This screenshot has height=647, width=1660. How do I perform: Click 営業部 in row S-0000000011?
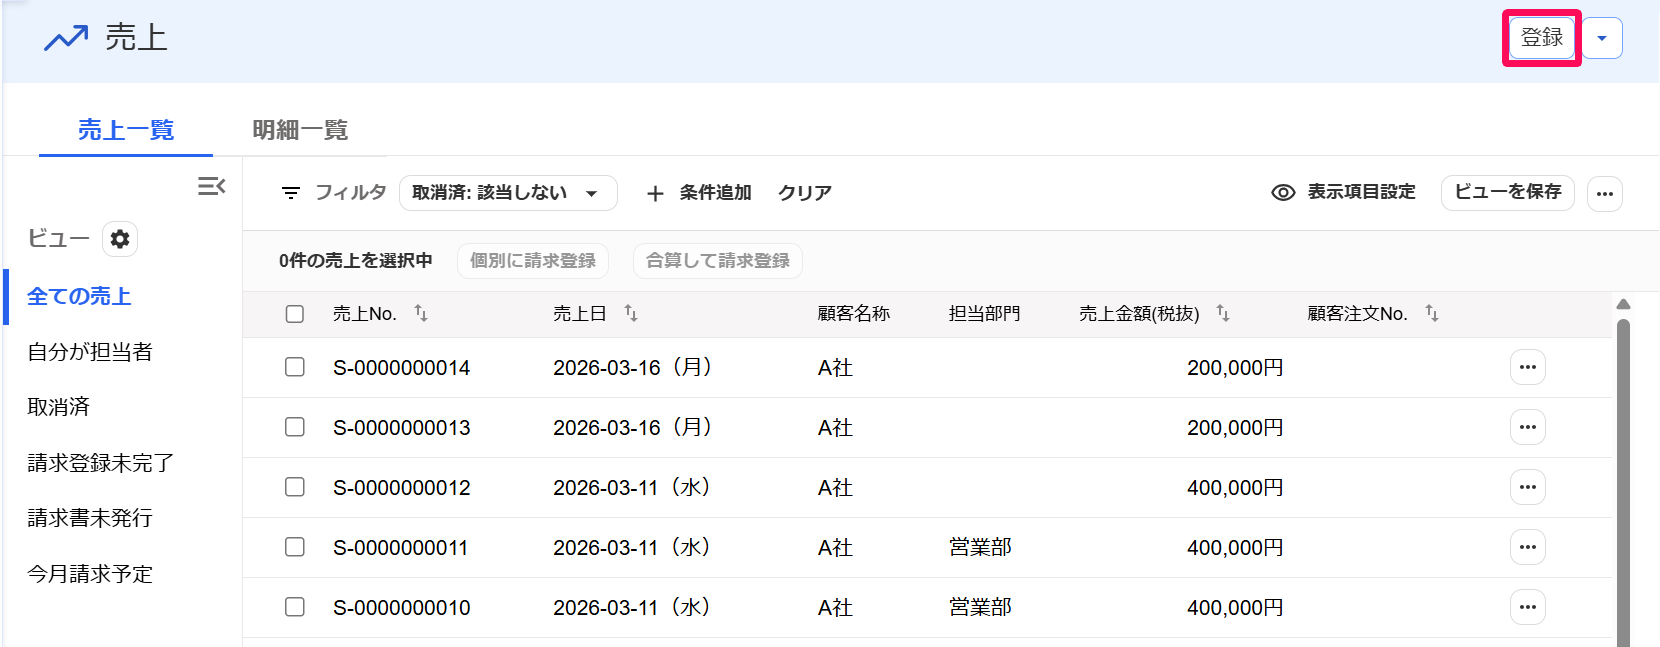point(980,548)
